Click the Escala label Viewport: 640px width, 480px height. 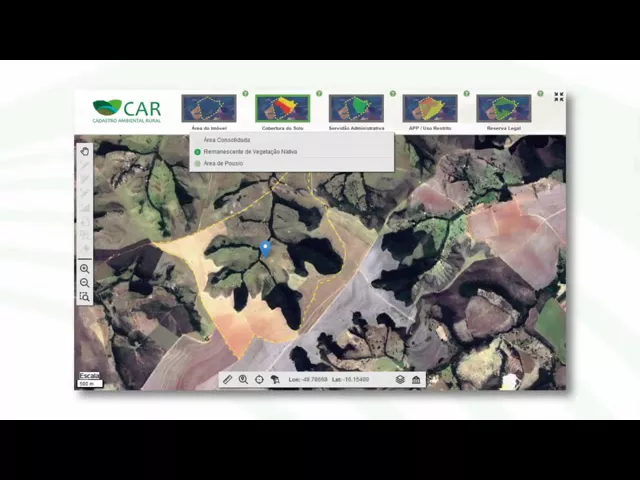89,376
